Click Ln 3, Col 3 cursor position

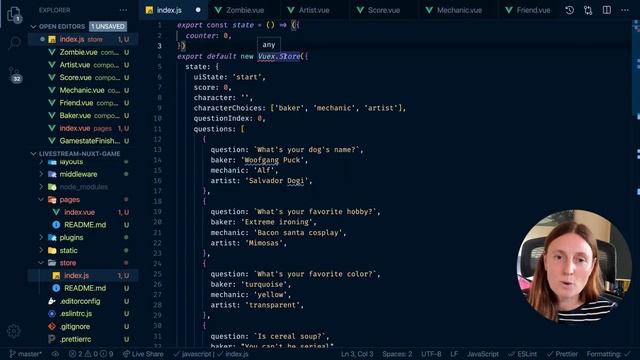[x=357, y=354]
